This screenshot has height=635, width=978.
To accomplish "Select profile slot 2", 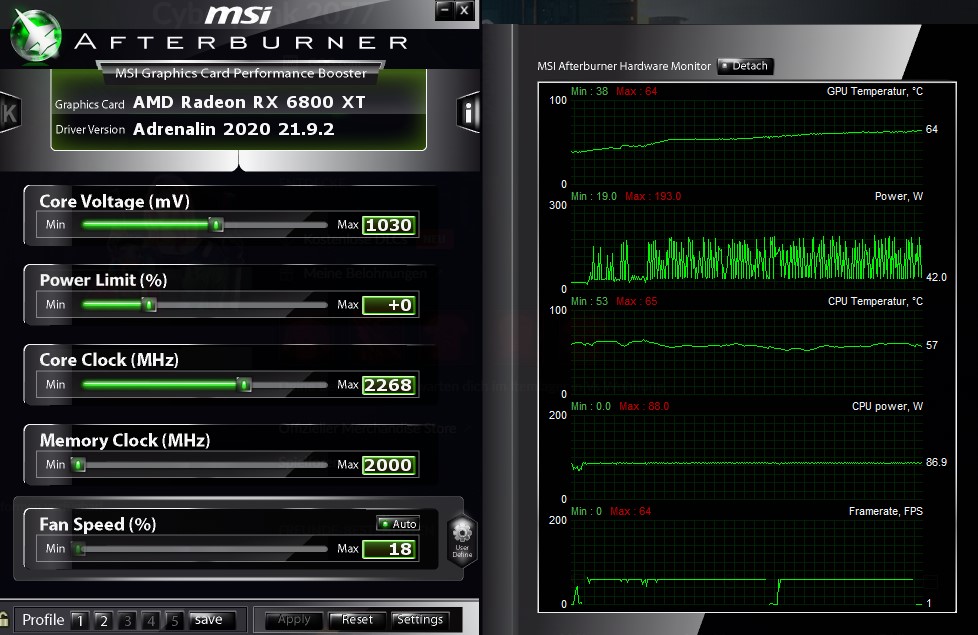I will coord(104,620).
